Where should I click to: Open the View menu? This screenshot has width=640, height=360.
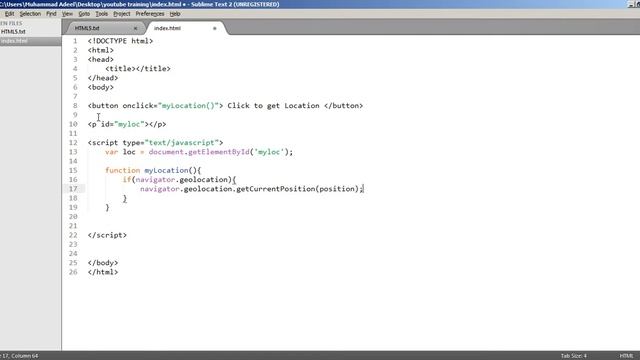tap(67, 14)
